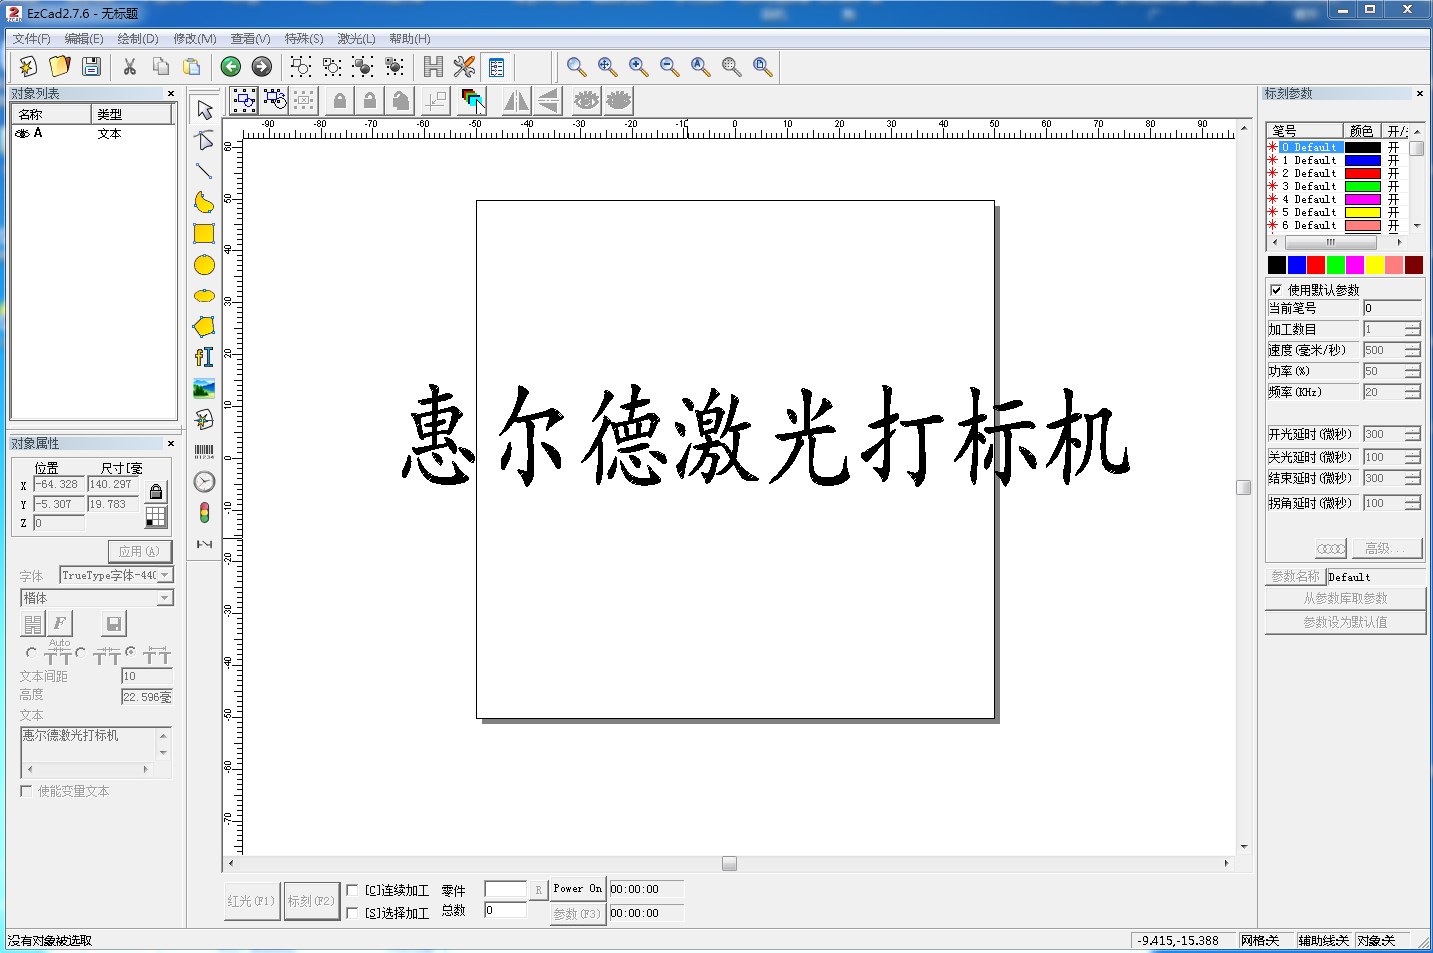Screen dimensions: 1433x953
Task: Open the 文件(F) menu
Action: (31, 39)
